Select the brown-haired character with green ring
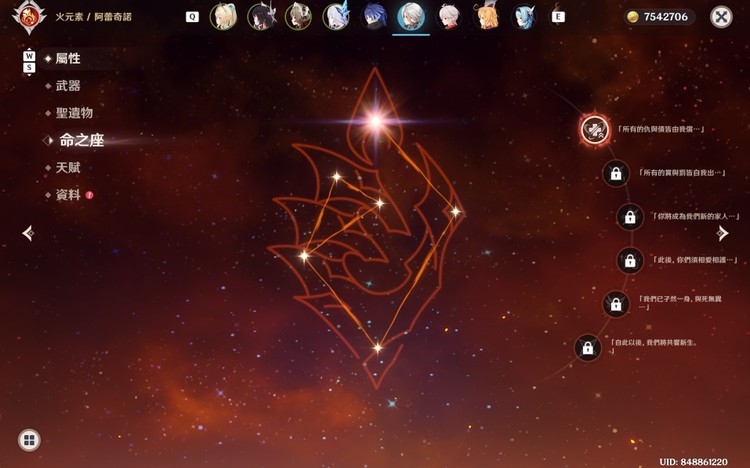The image size is (750, 468). click(298, 17)
